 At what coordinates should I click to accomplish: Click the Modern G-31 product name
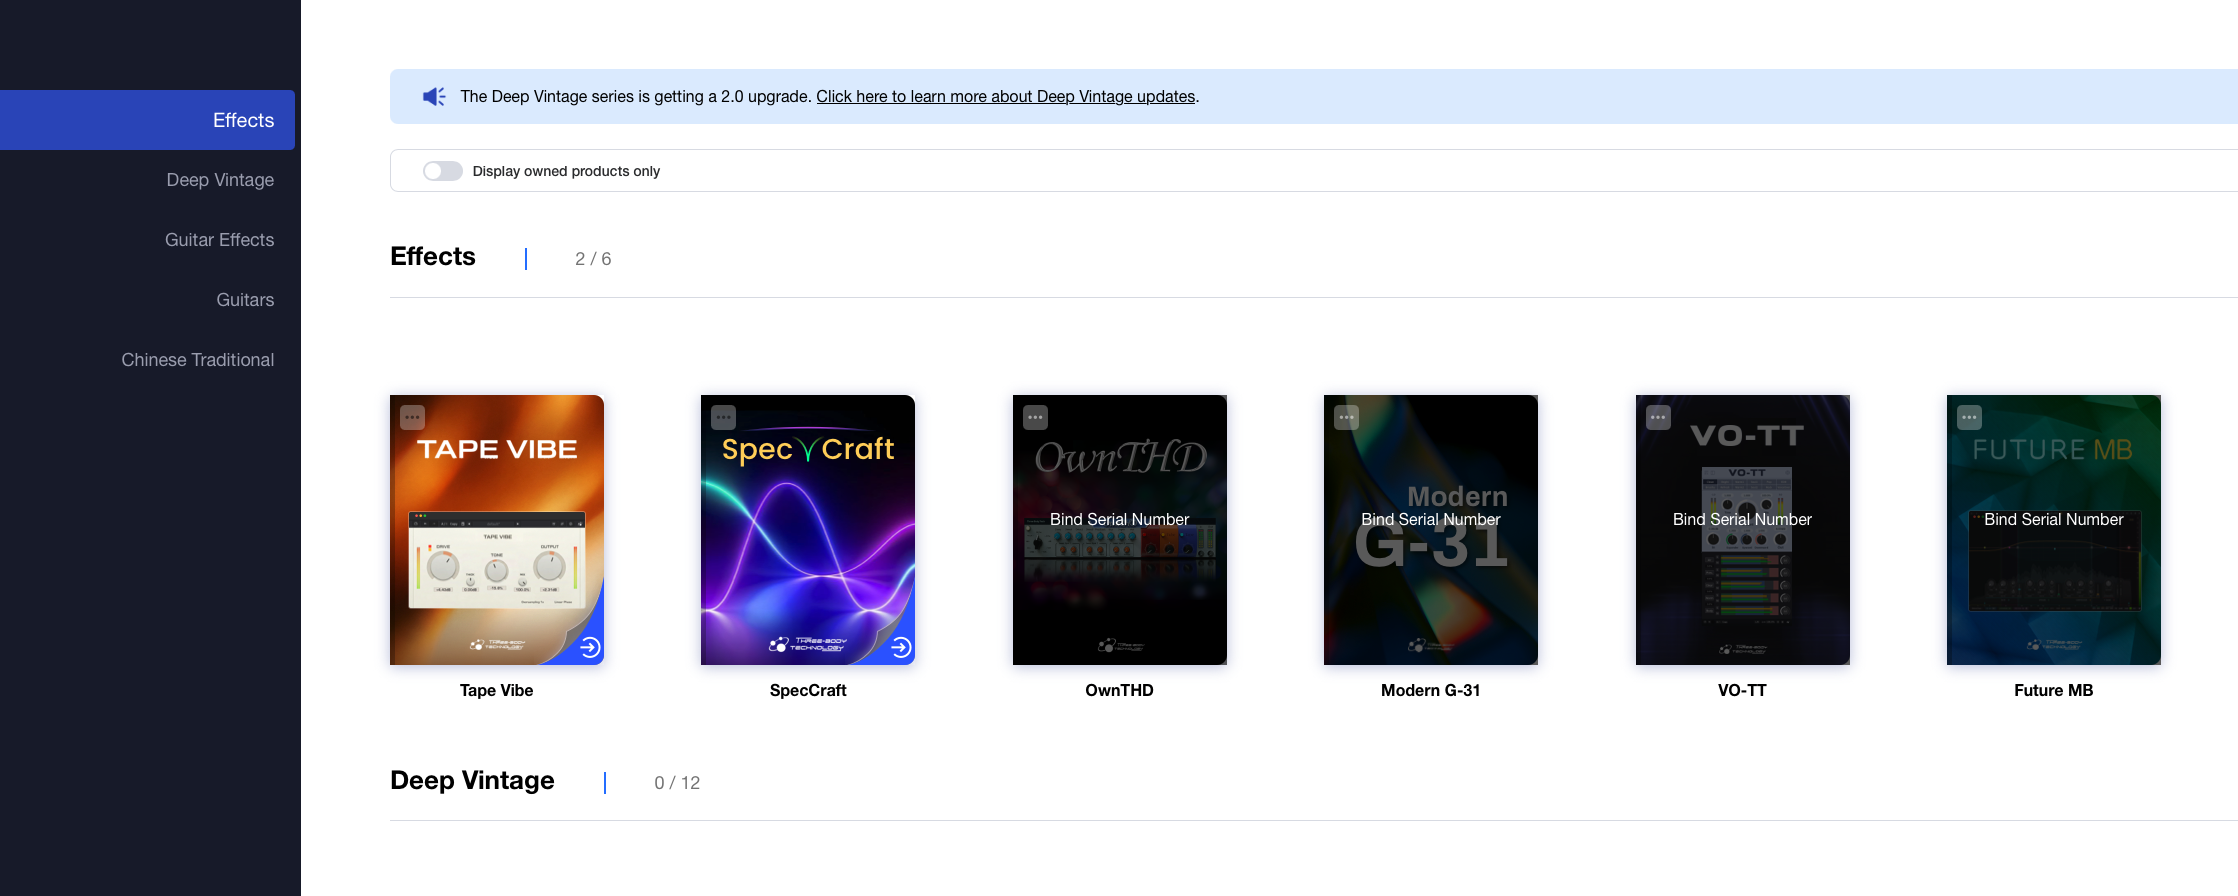(1430, 690)
